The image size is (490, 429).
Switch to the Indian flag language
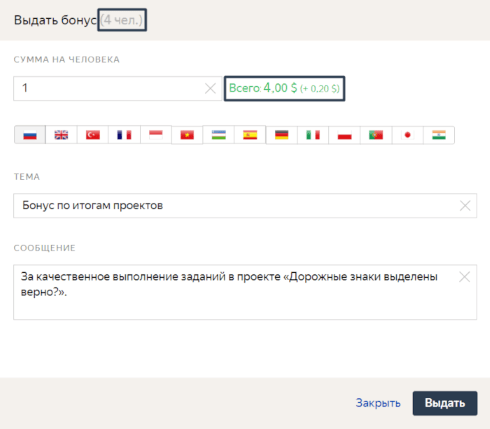pos(439,135)
